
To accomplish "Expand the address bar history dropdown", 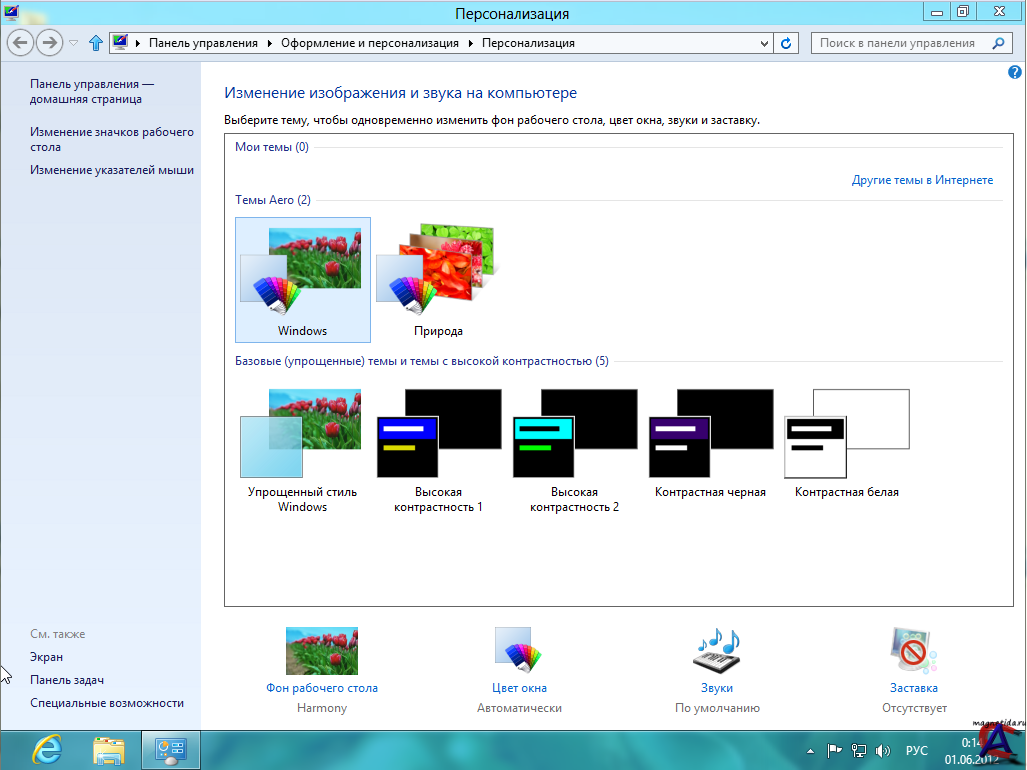I will click(x=764, y=44).
